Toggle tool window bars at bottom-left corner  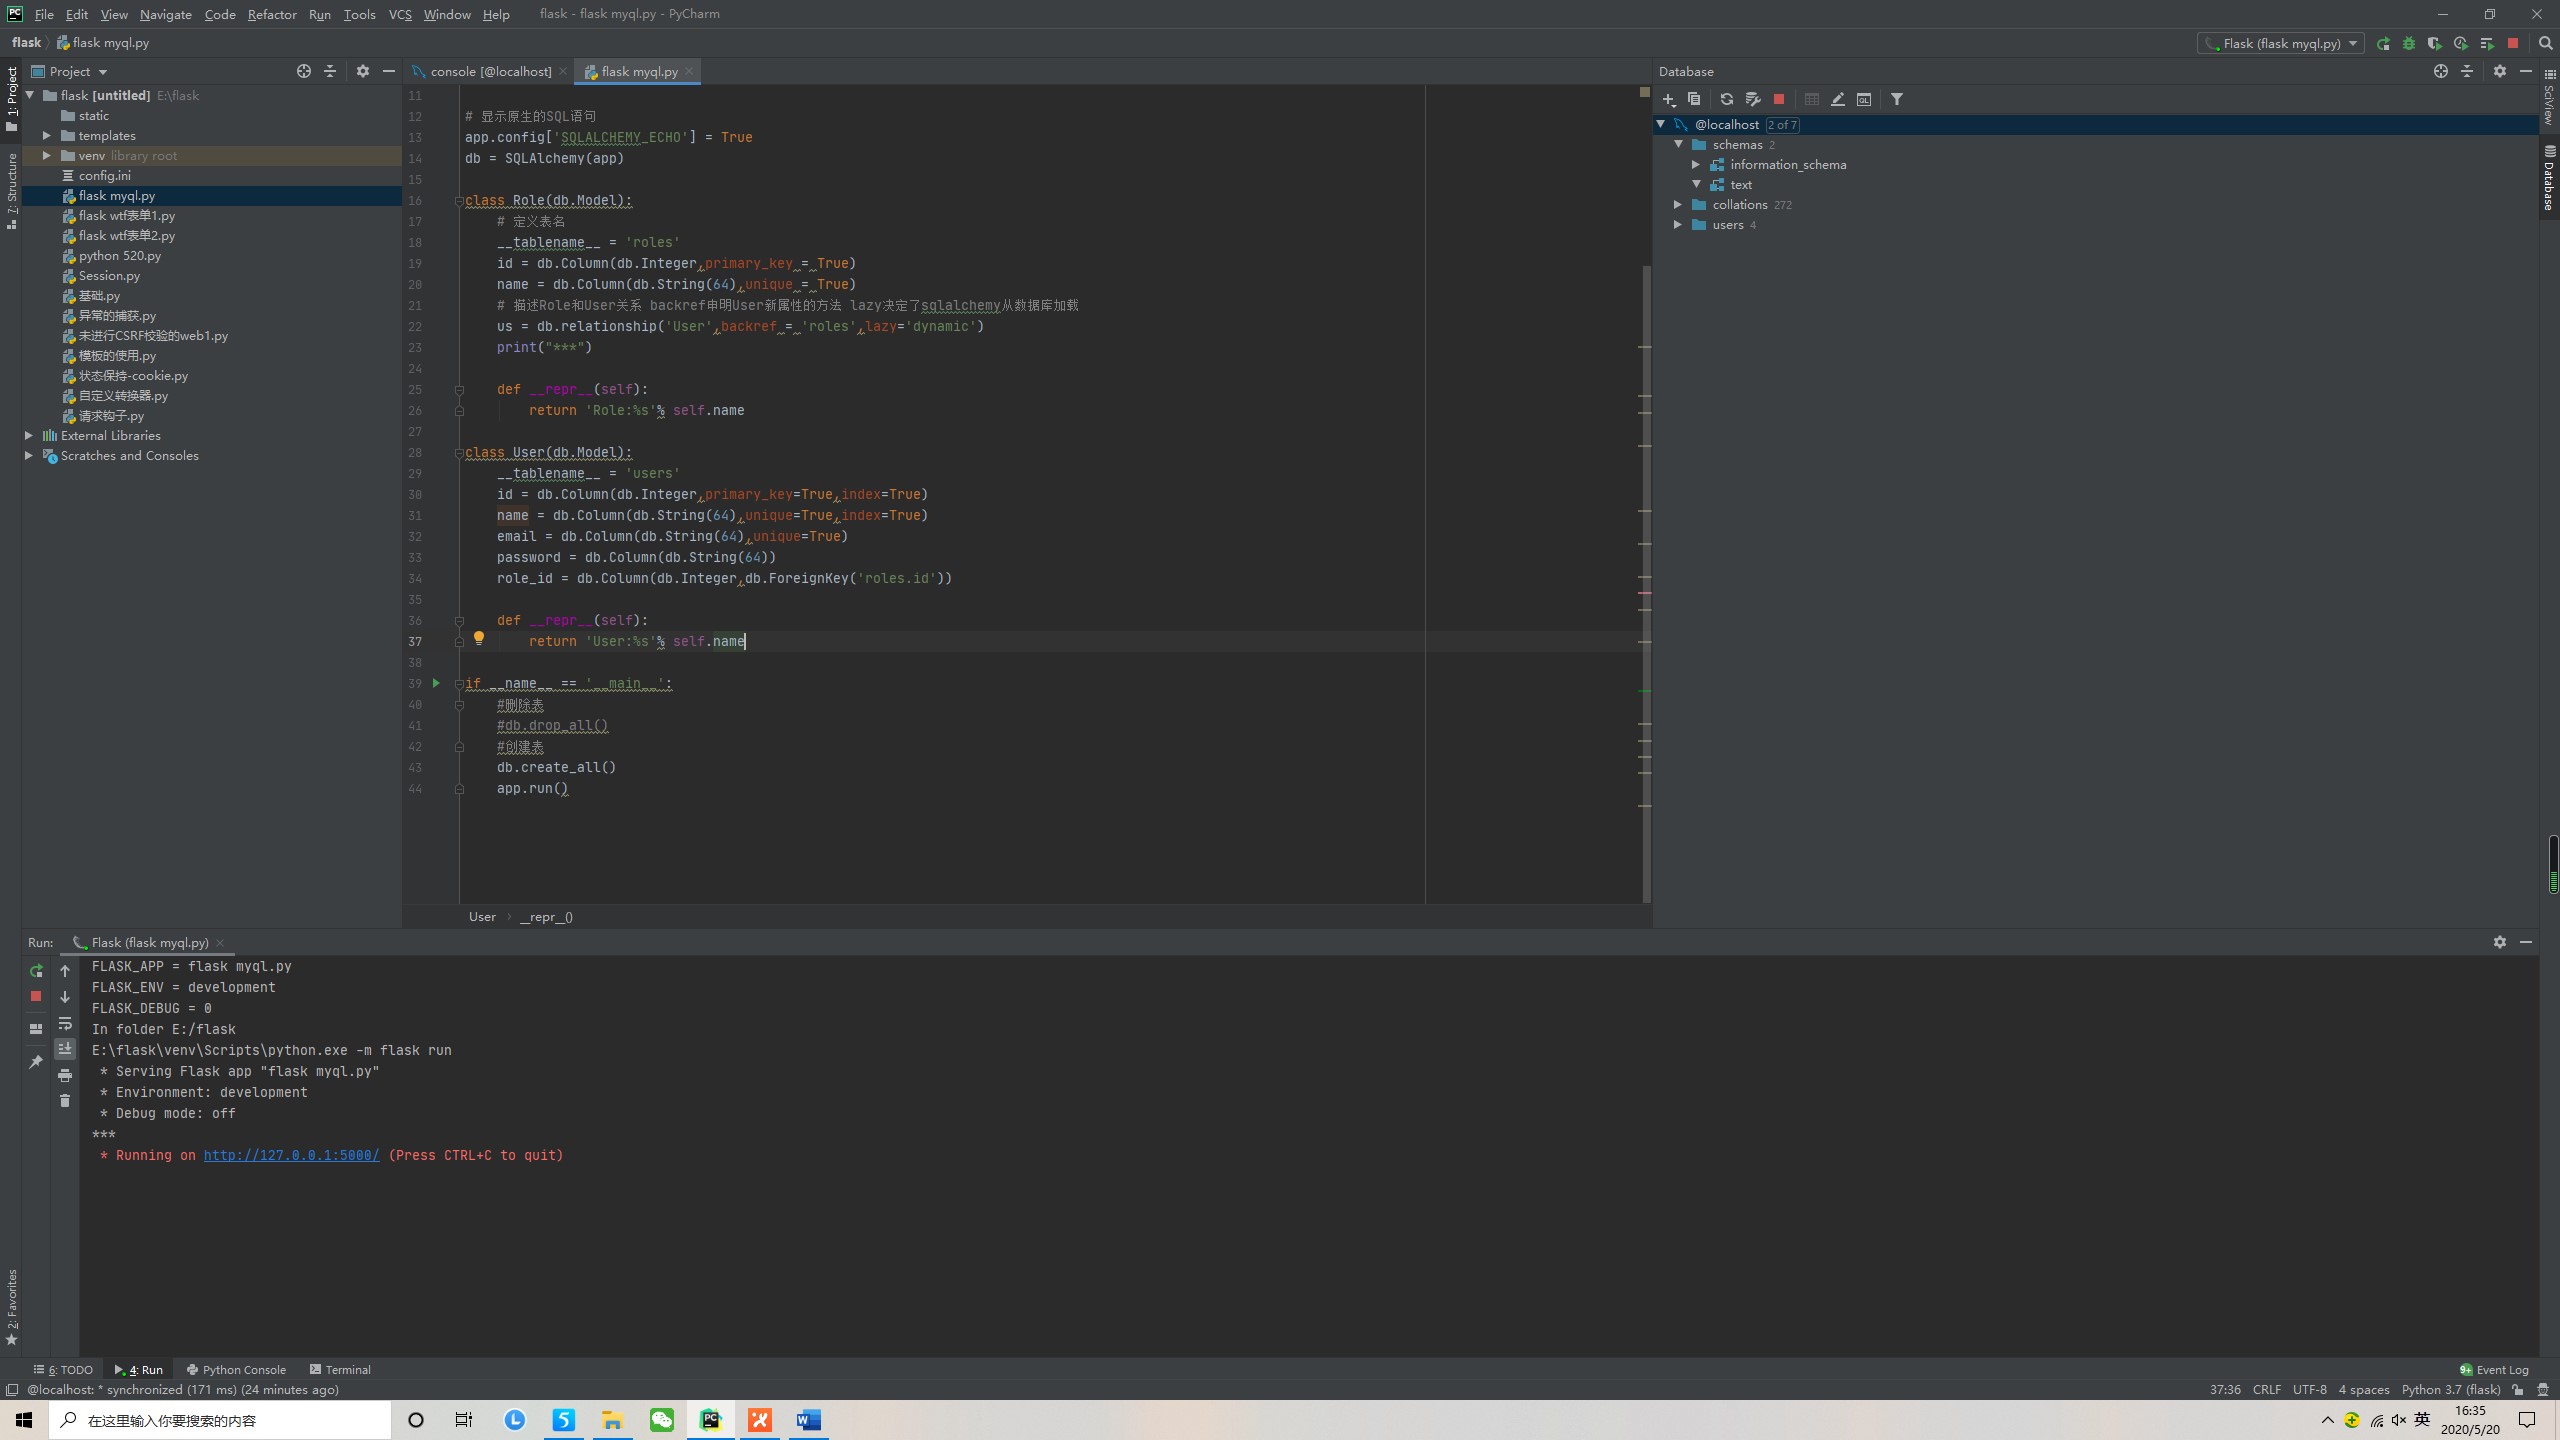tap(11, 1390)
